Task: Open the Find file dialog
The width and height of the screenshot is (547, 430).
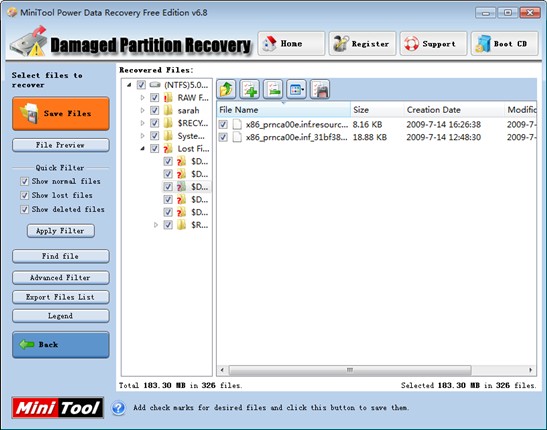Action: click(x=61, y=256)
